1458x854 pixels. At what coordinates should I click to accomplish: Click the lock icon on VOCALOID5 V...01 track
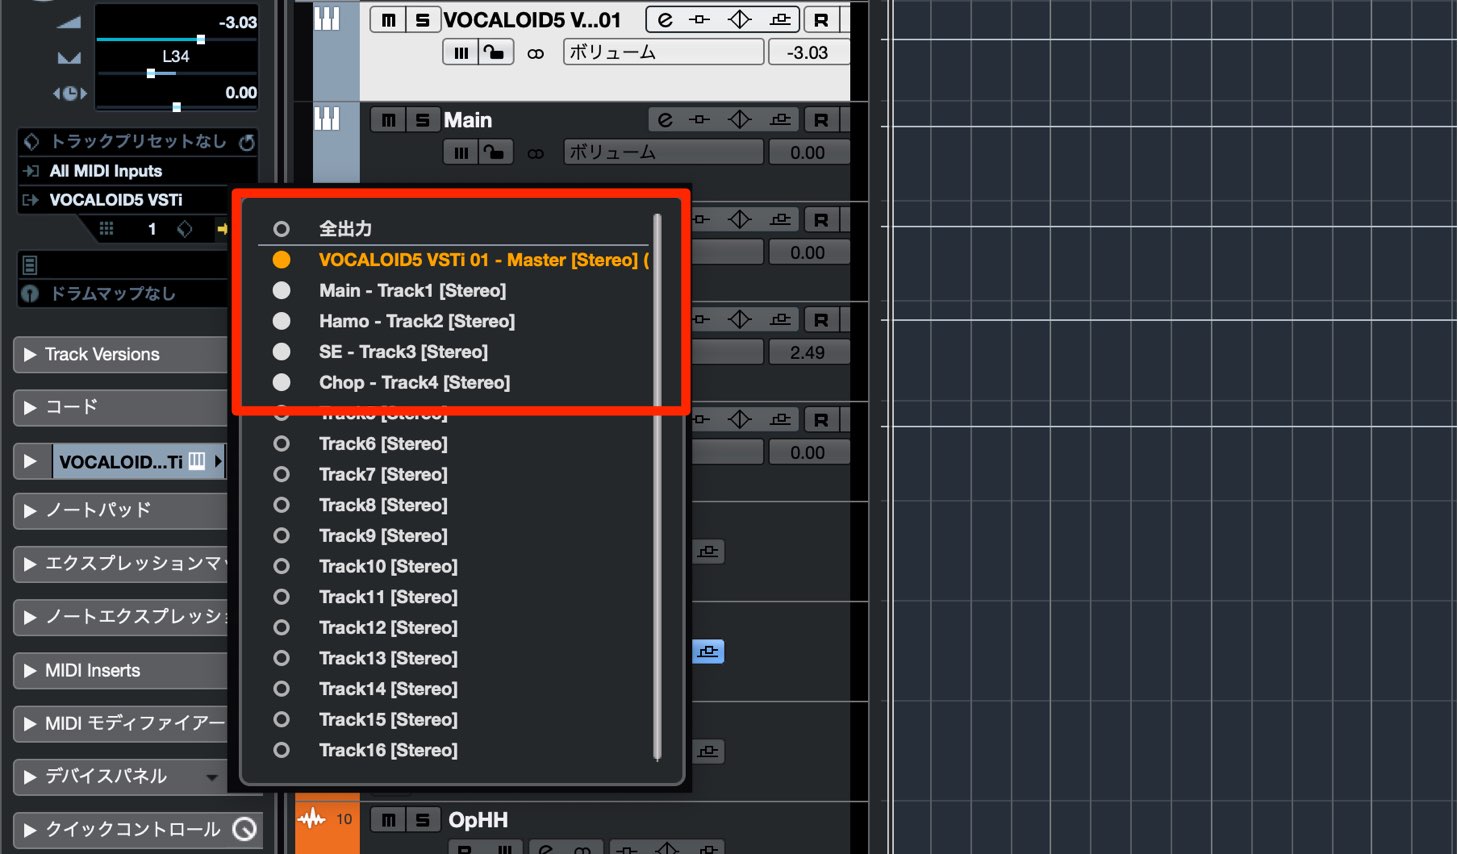[495, 52]
